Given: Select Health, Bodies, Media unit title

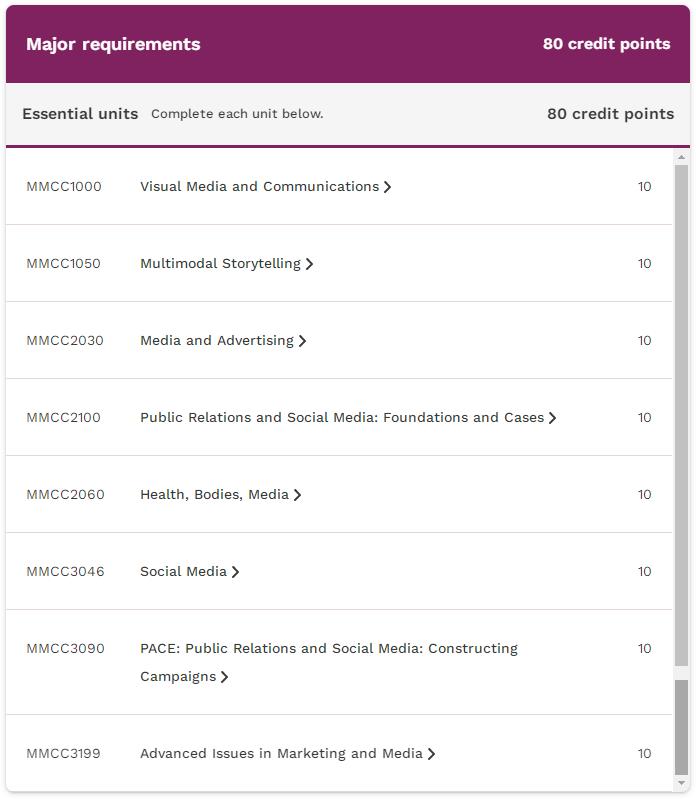Looking at the screenshot, I should click(x=214, y=494).
